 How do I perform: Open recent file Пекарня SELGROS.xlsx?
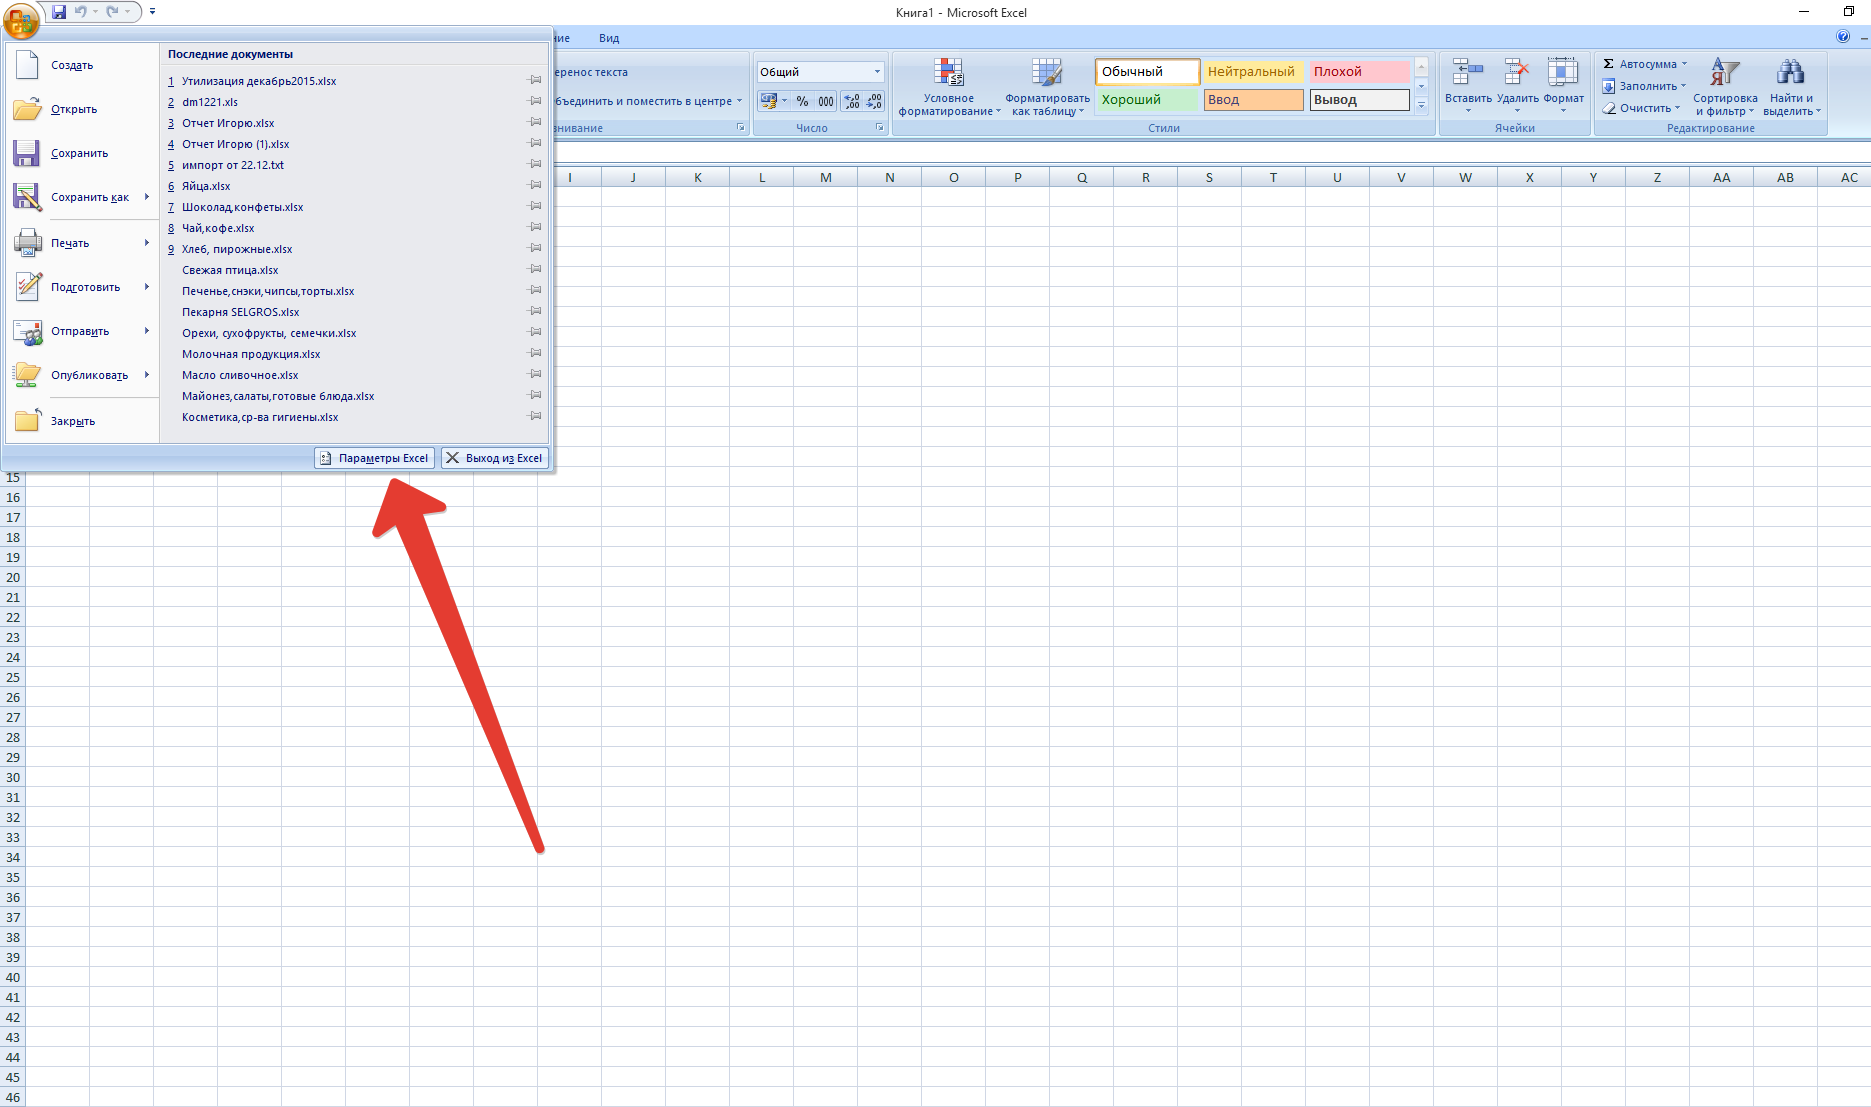(x=240, y=312)
